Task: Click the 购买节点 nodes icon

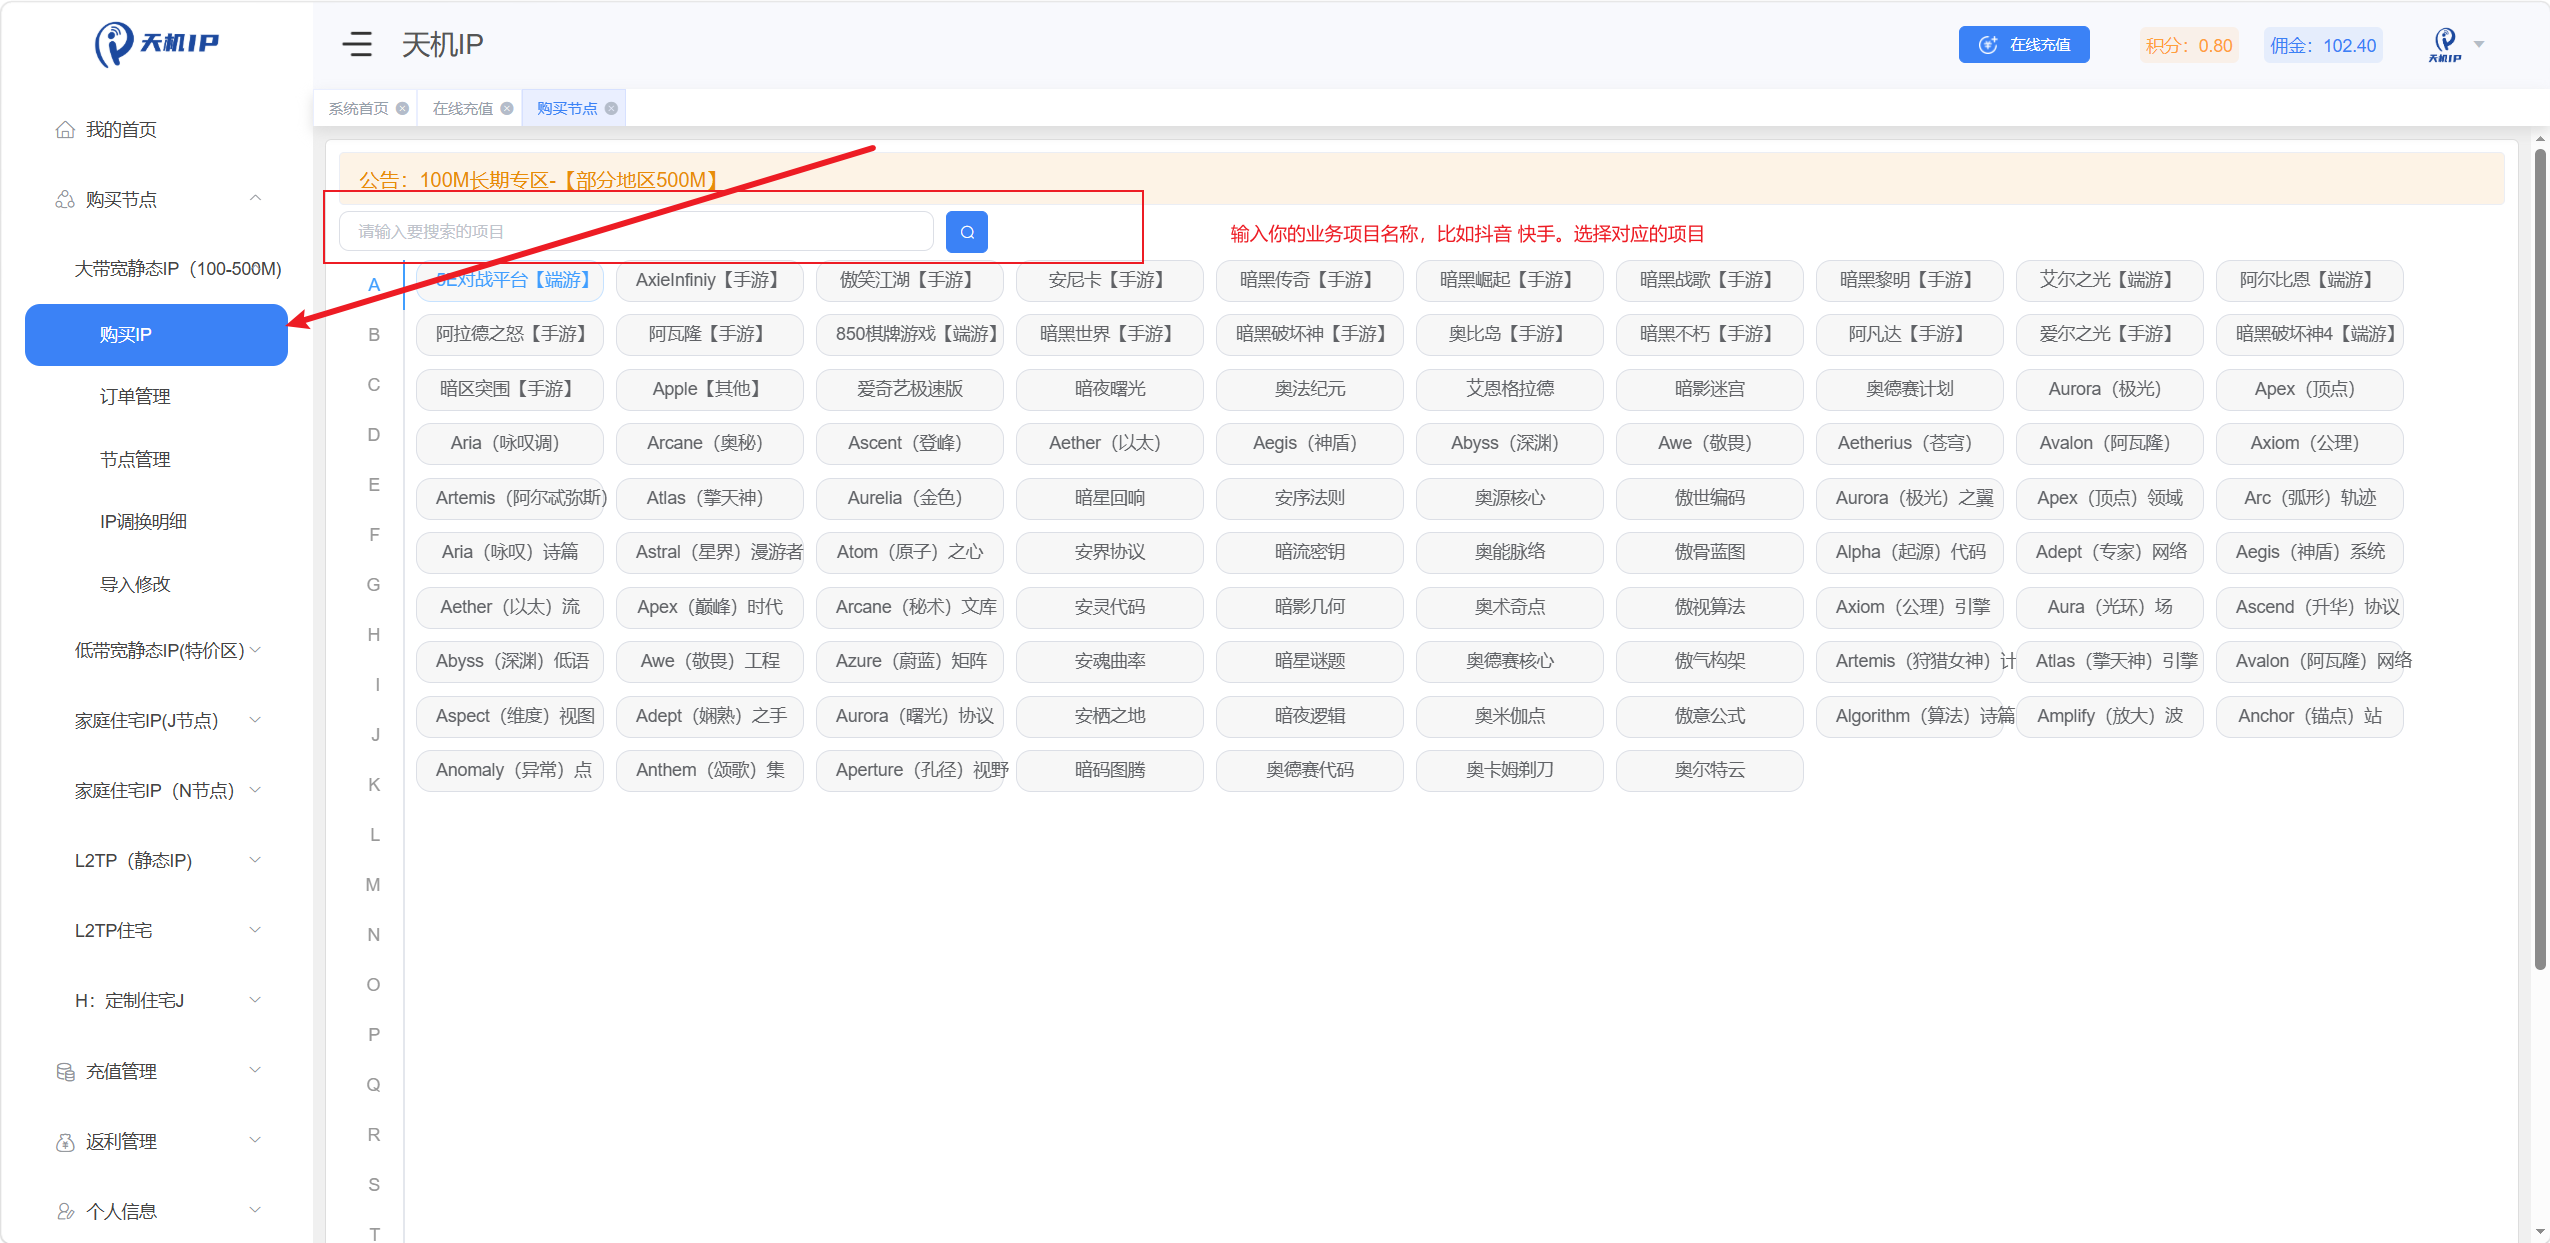Action: click(65, 200)
